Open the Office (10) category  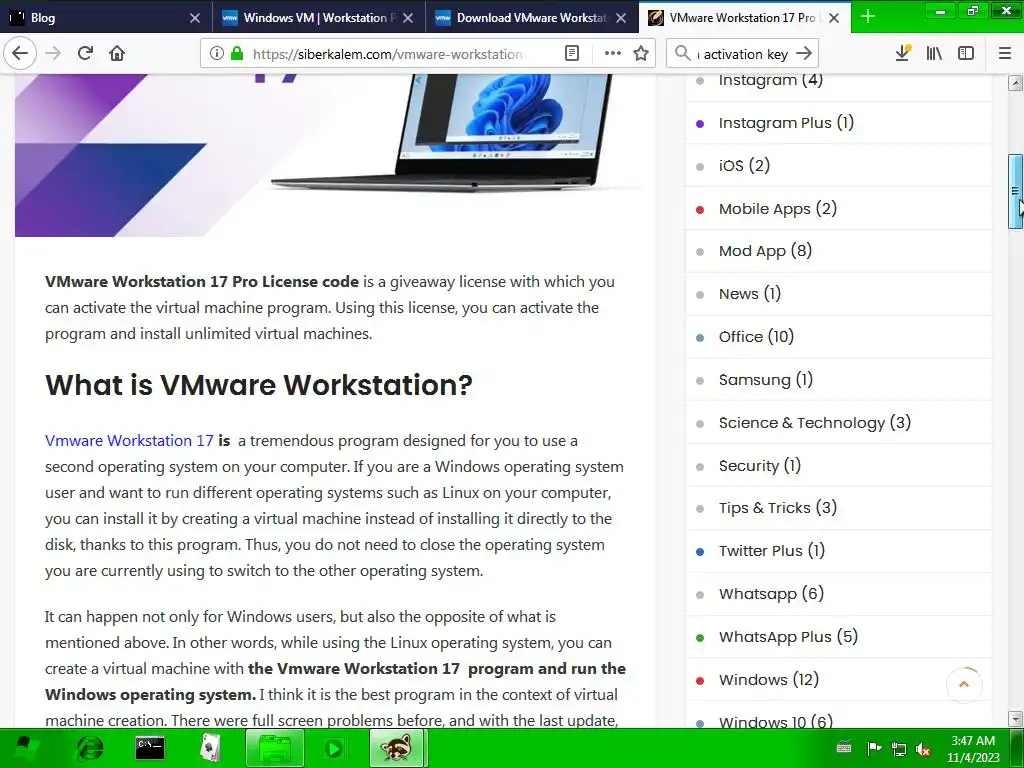[x=756, y=337]
